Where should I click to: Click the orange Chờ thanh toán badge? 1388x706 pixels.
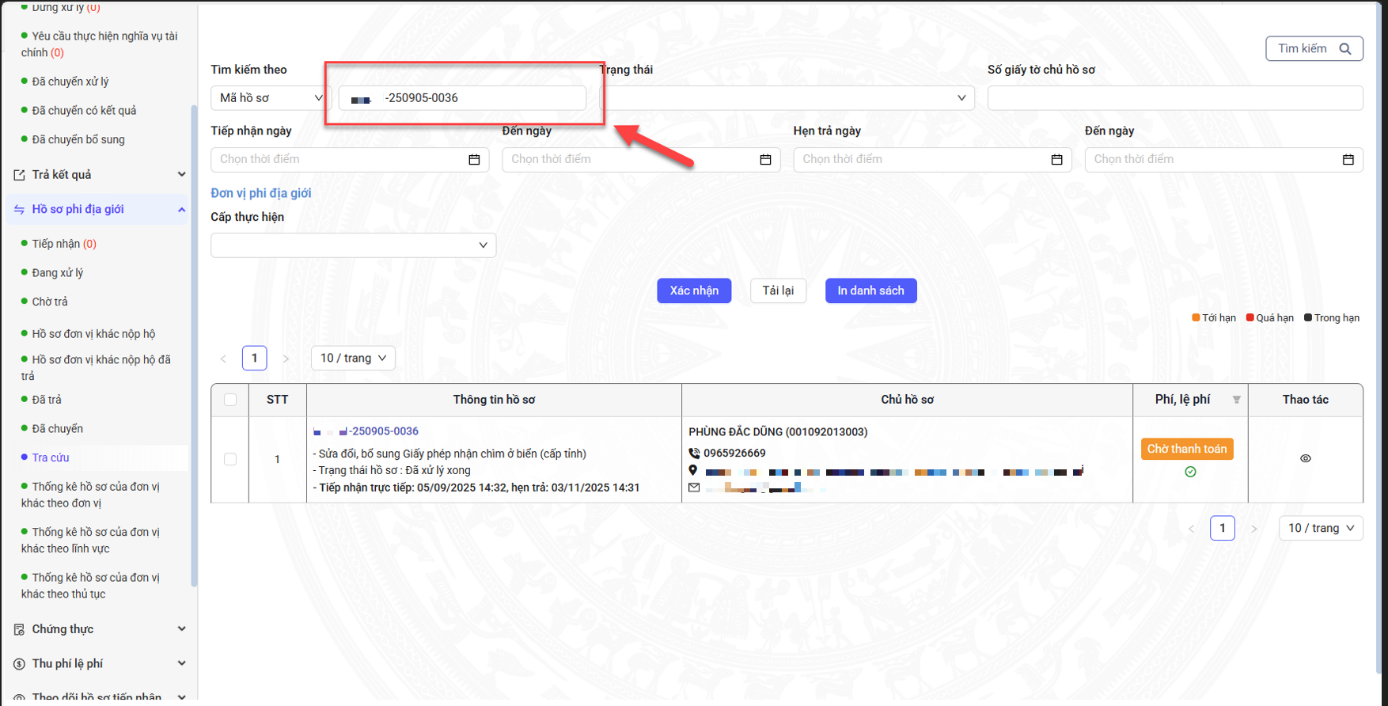[1187, 449]
